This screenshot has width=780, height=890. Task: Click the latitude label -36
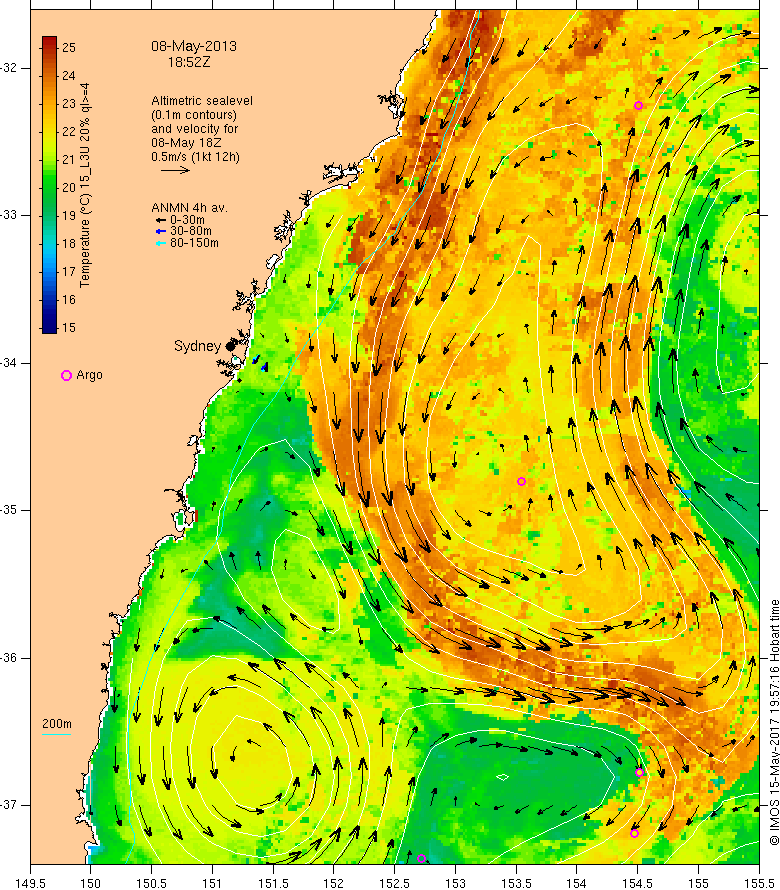coord(9,658)
